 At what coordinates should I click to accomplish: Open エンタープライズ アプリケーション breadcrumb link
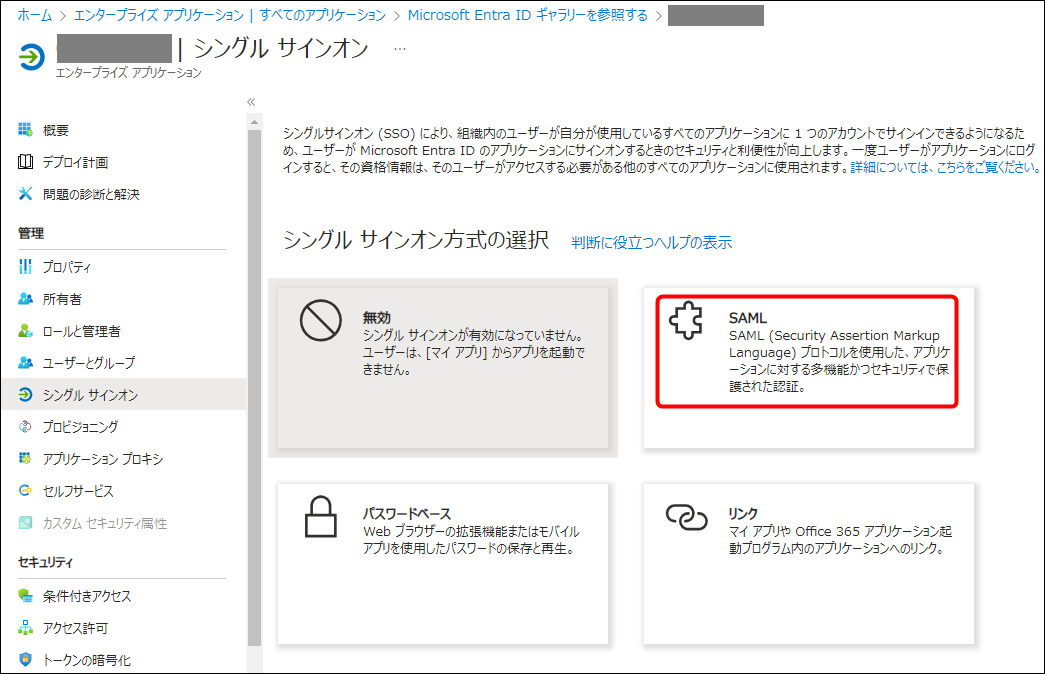tap(159, 15)
